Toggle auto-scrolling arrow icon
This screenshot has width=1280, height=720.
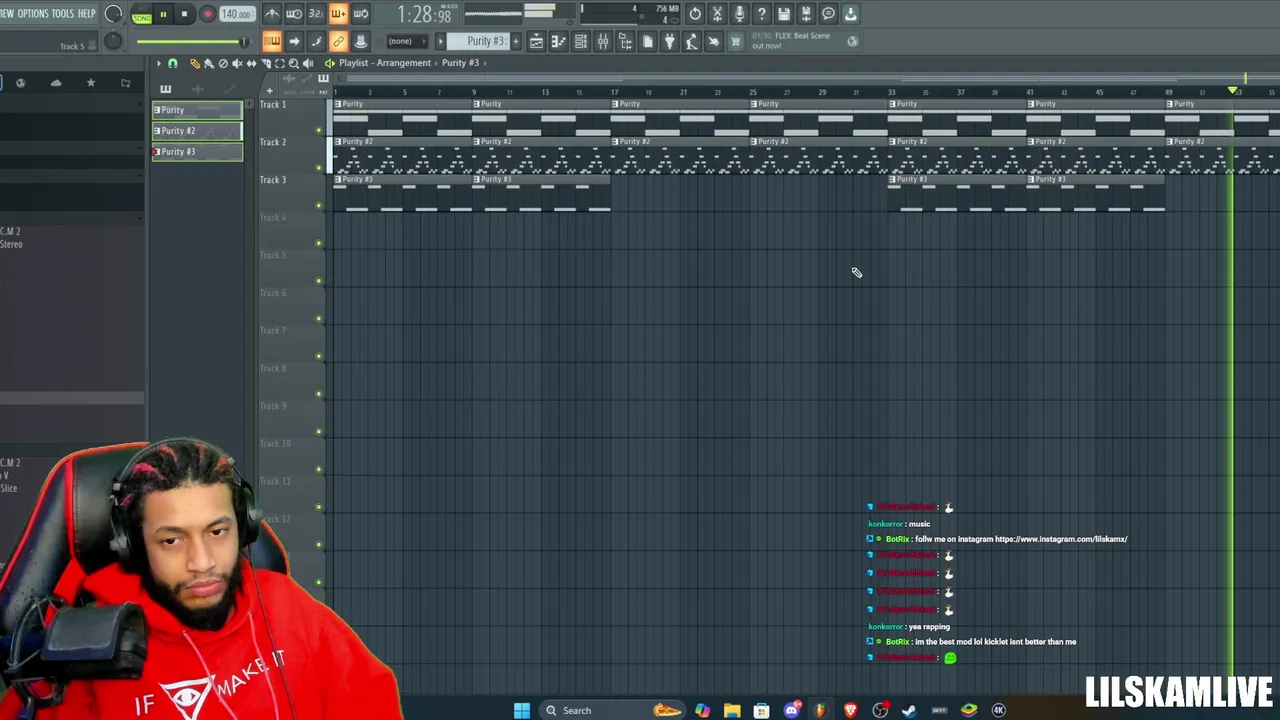(294, 41)
